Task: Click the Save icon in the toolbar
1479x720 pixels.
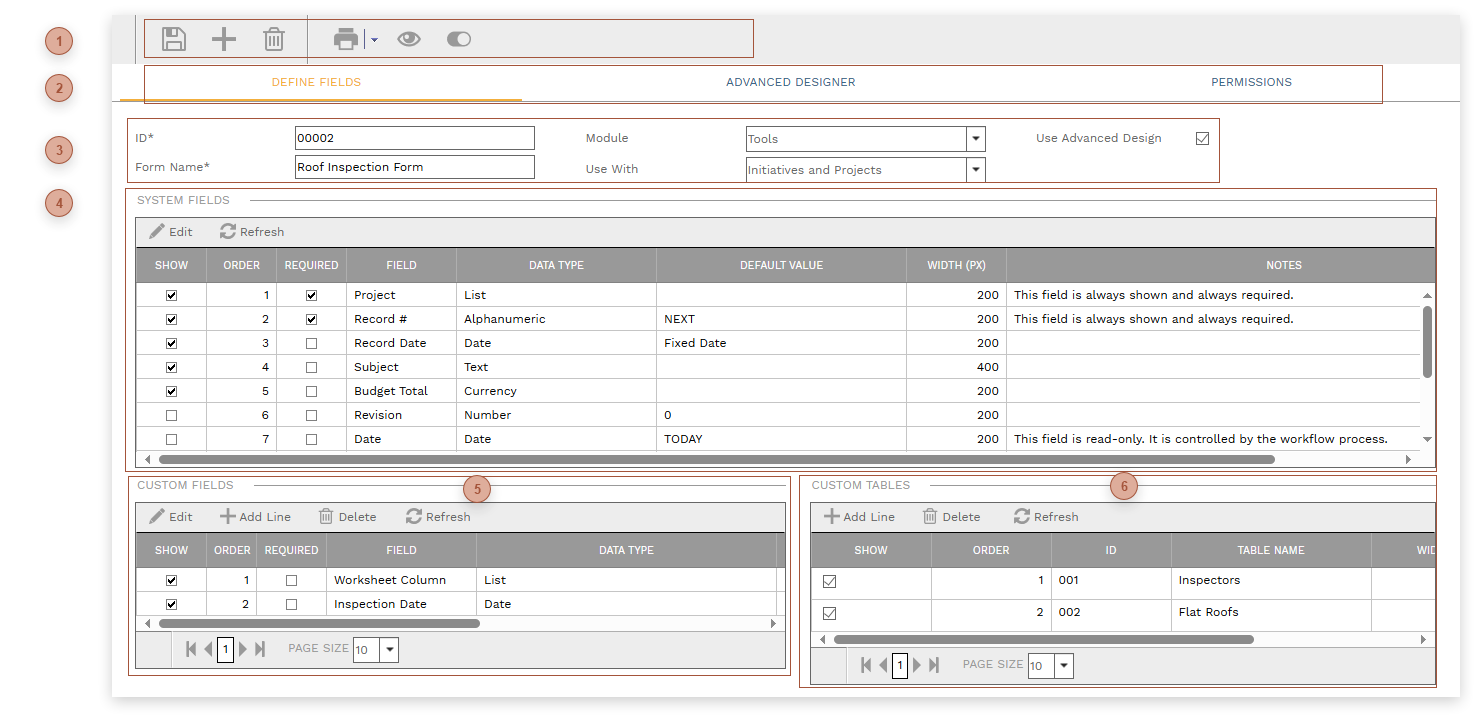Action: [172, 38]
